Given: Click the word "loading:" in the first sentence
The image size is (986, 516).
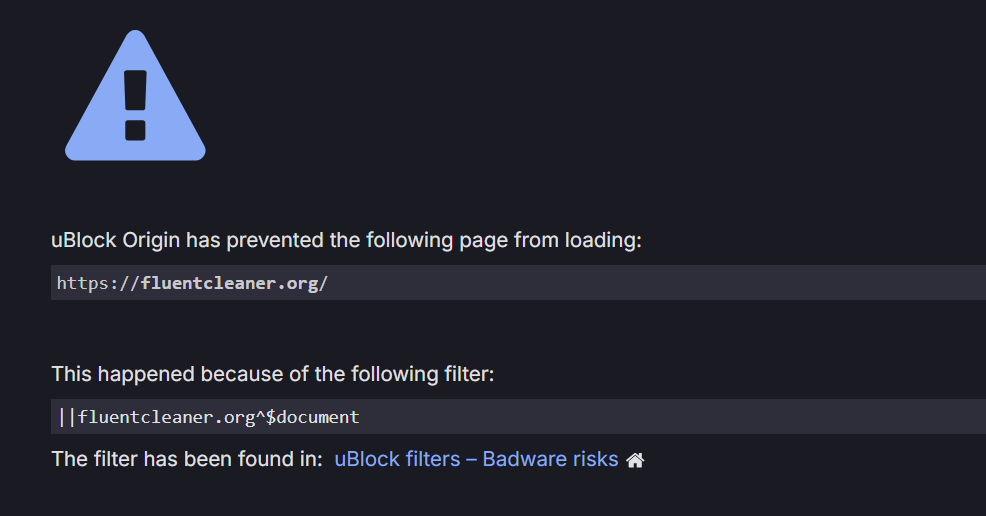Looking at the screenshot, I should [x=603, y=240].
